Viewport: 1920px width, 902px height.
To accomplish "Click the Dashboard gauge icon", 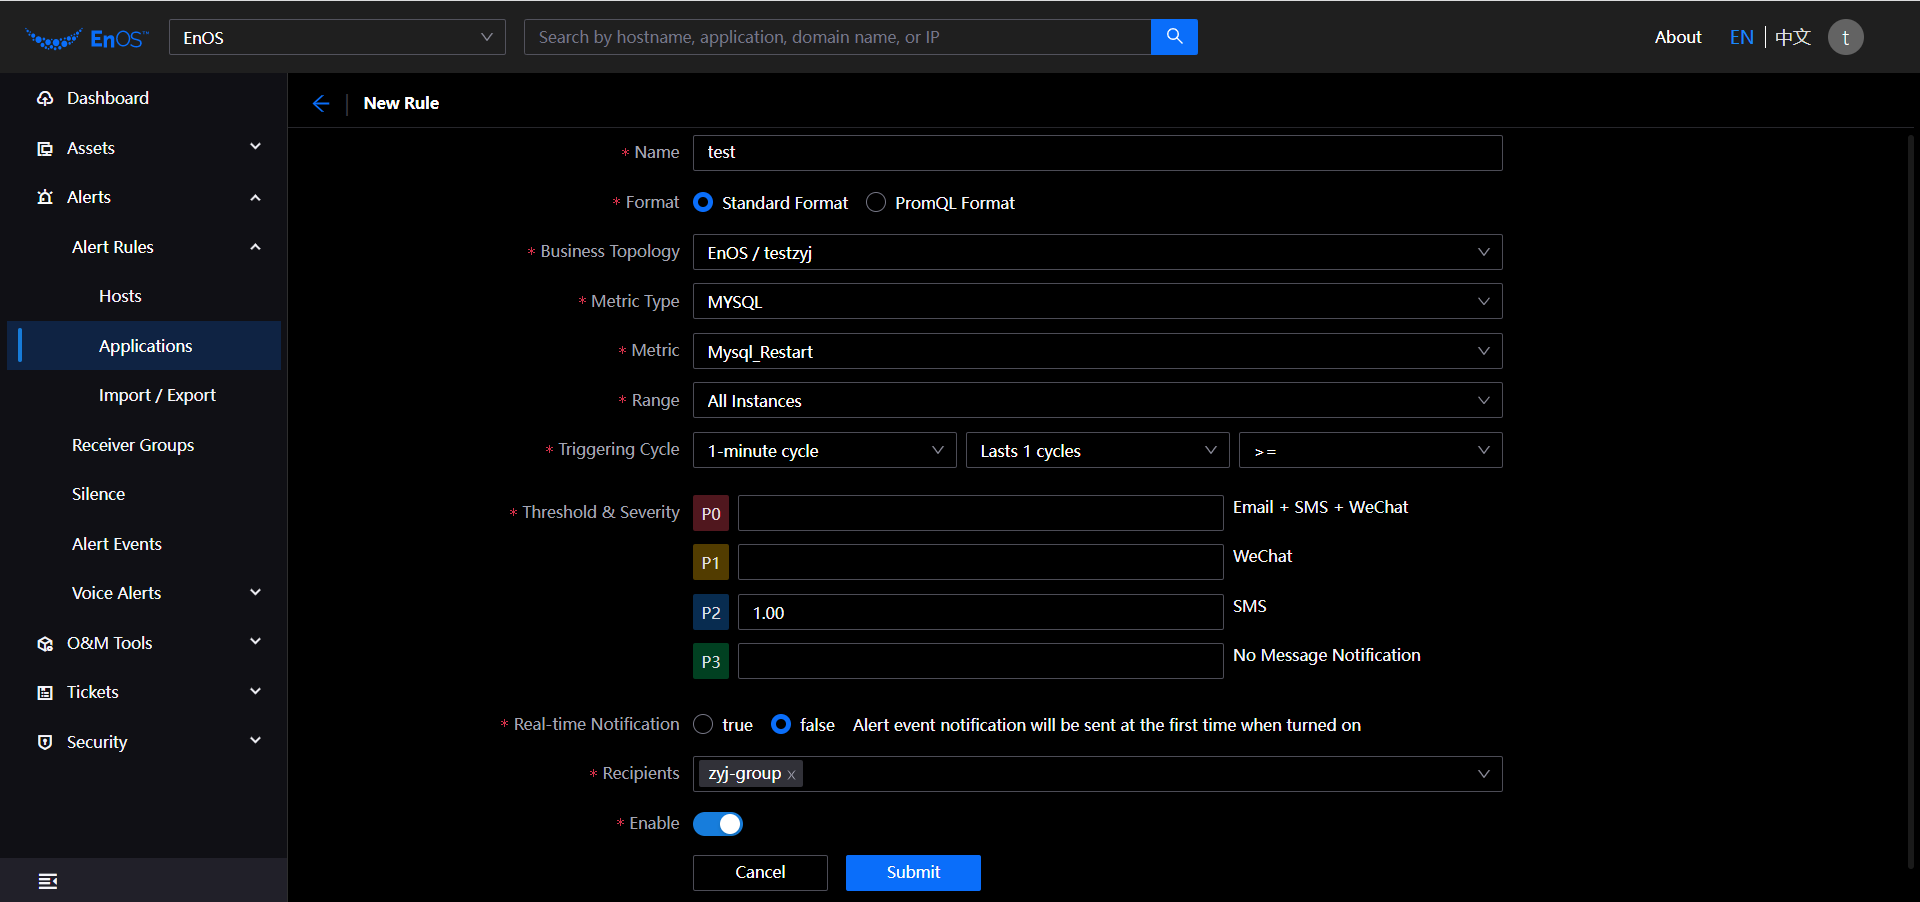I will click(45, 98).
